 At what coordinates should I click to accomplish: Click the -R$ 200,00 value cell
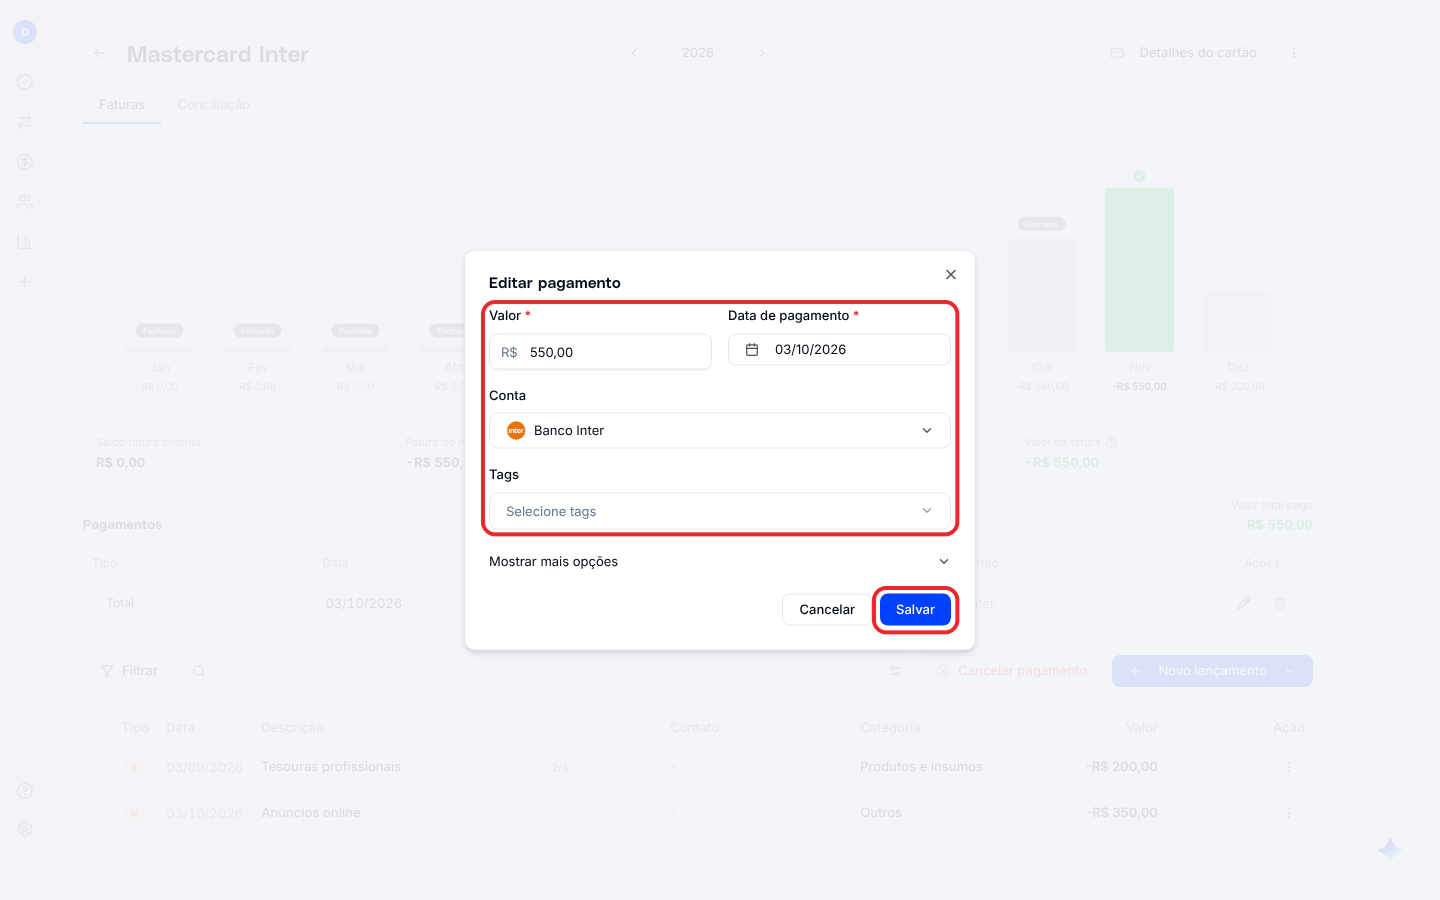(1122, 767)
